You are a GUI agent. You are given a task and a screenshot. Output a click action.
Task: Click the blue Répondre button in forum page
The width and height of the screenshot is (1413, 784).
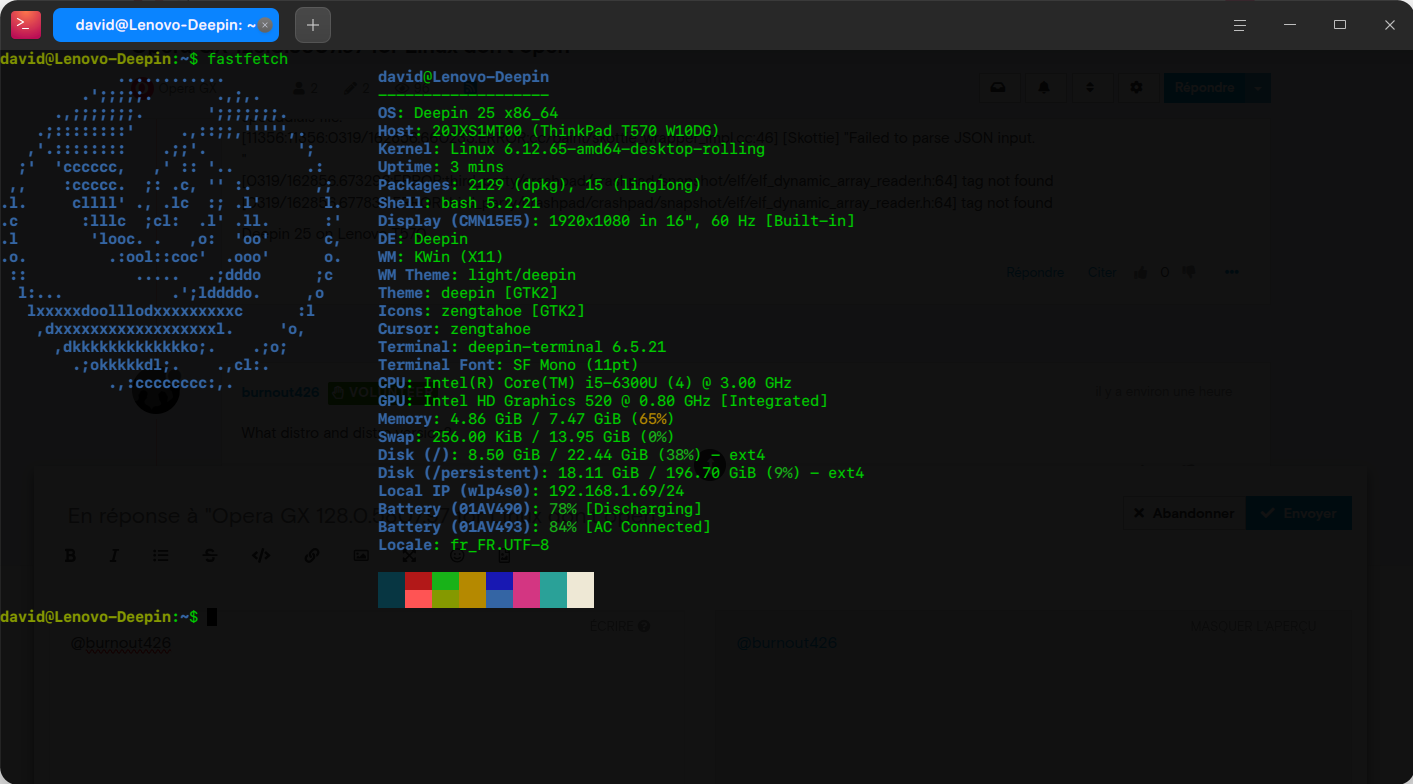tap(1205, 88)
